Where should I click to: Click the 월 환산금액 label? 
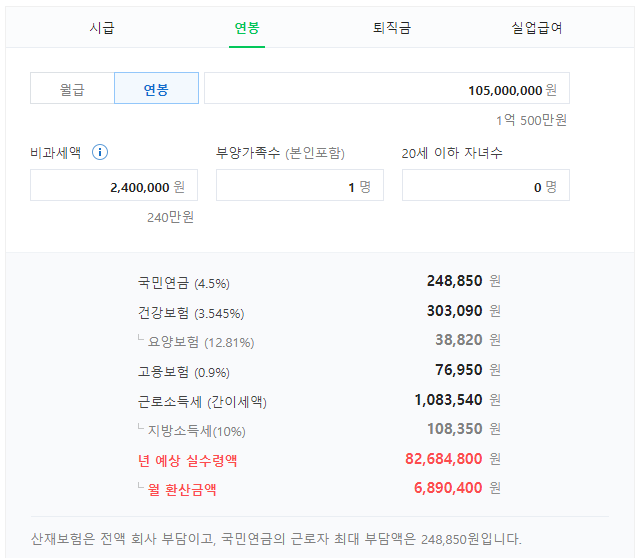point(182,489)
